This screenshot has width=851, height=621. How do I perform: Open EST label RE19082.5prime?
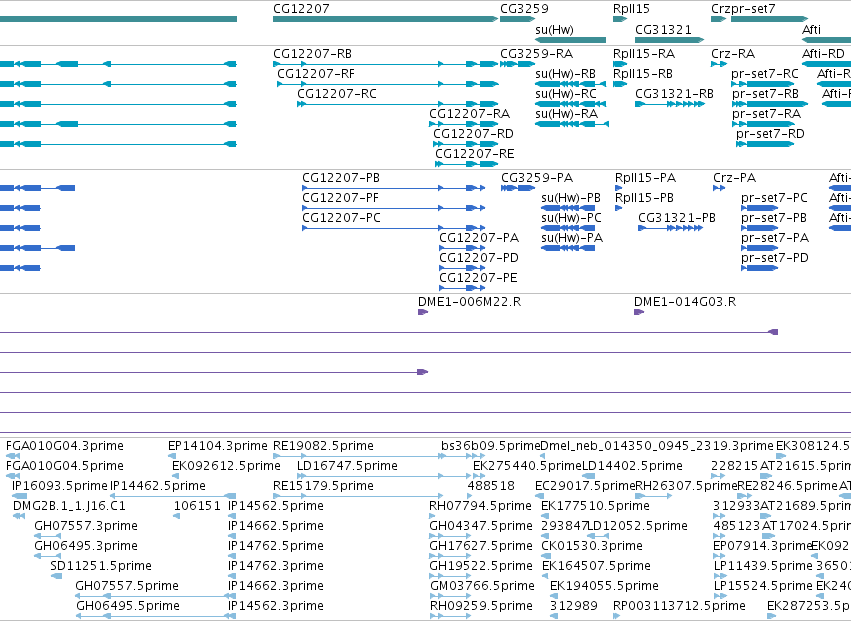coord(323,446)
